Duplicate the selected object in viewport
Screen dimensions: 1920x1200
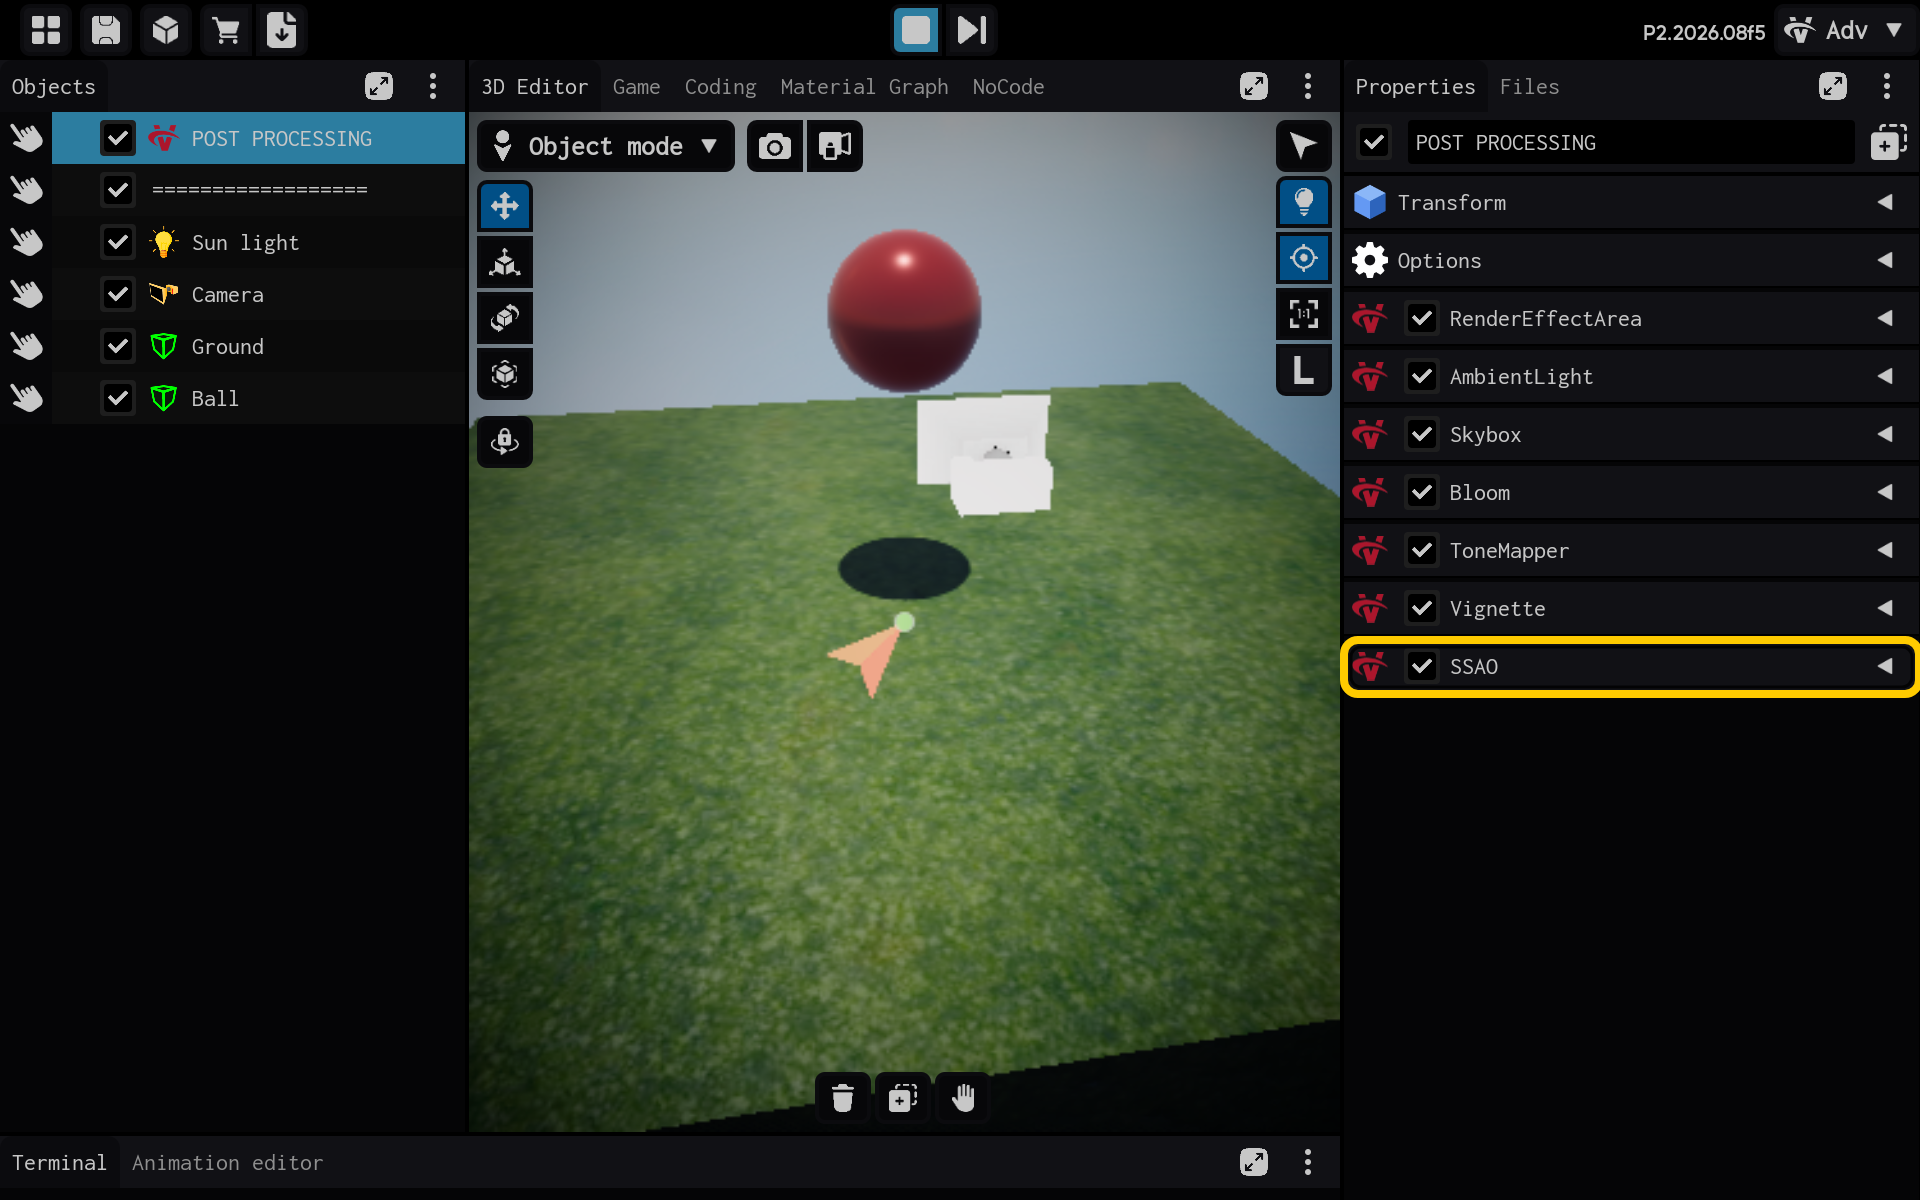tap(903, 1098)
